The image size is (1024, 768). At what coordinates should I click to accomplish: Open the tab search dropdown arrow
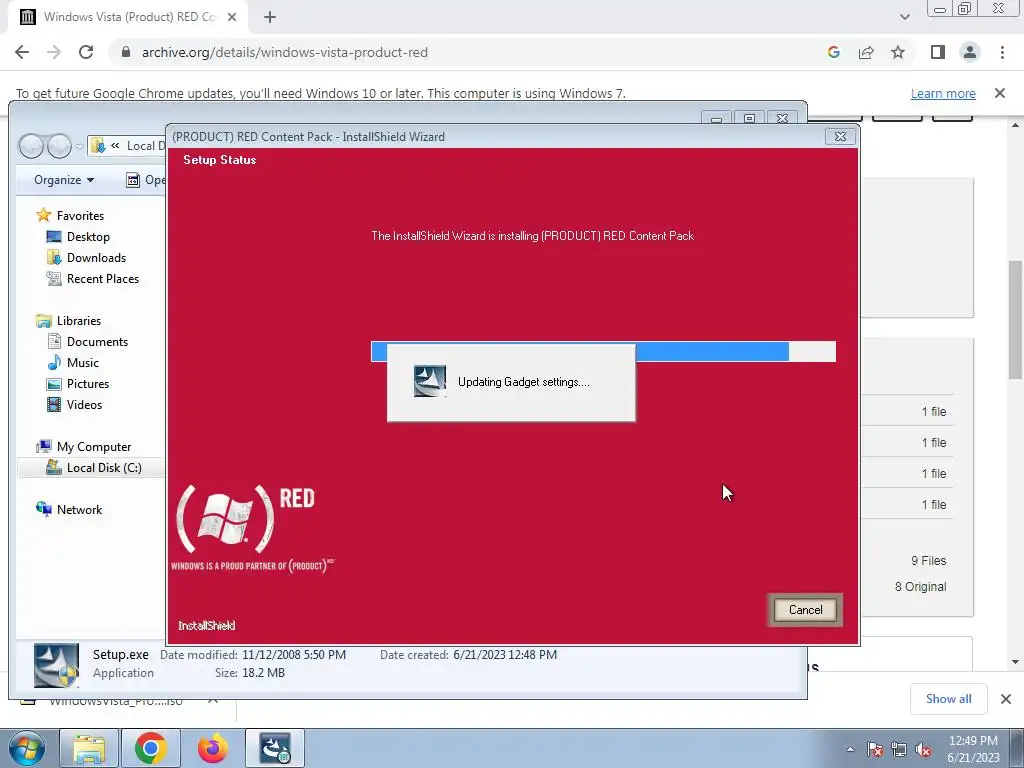coord(904,17)
